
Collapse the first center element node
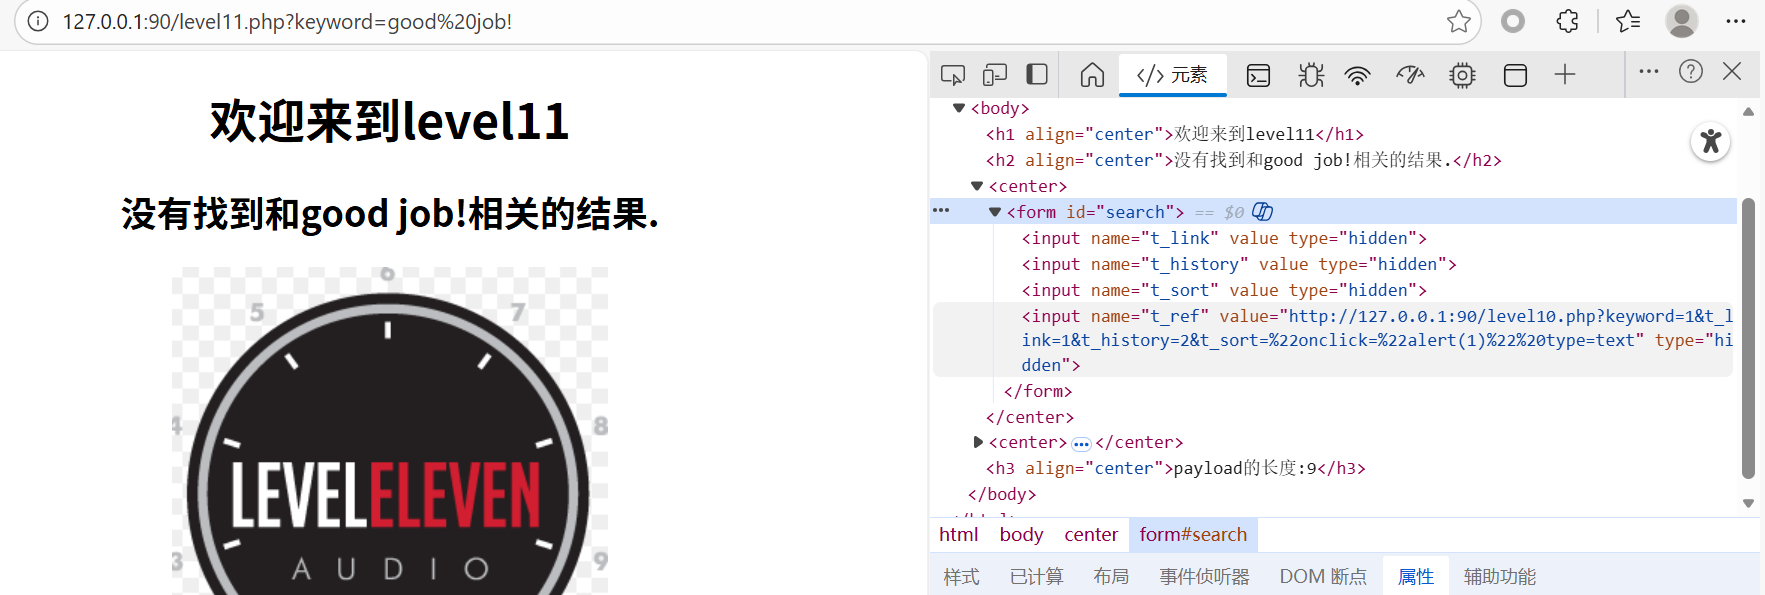point(977,186)
